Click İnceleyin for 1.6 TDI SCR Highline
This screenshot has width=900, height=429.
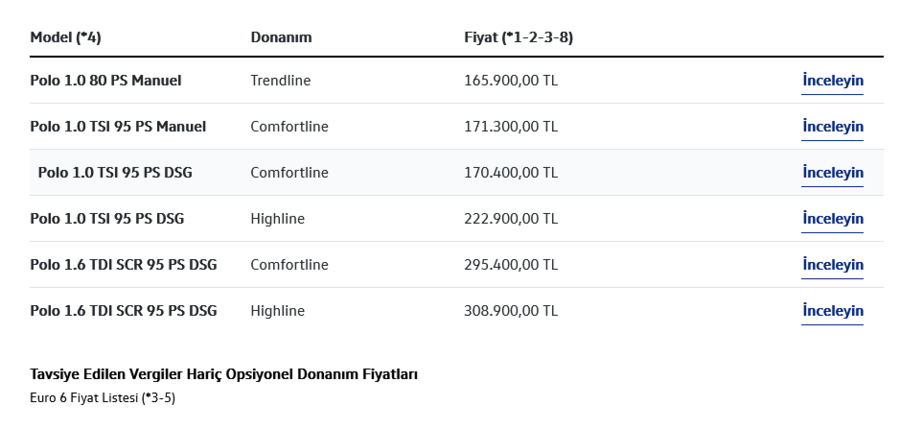832,311
